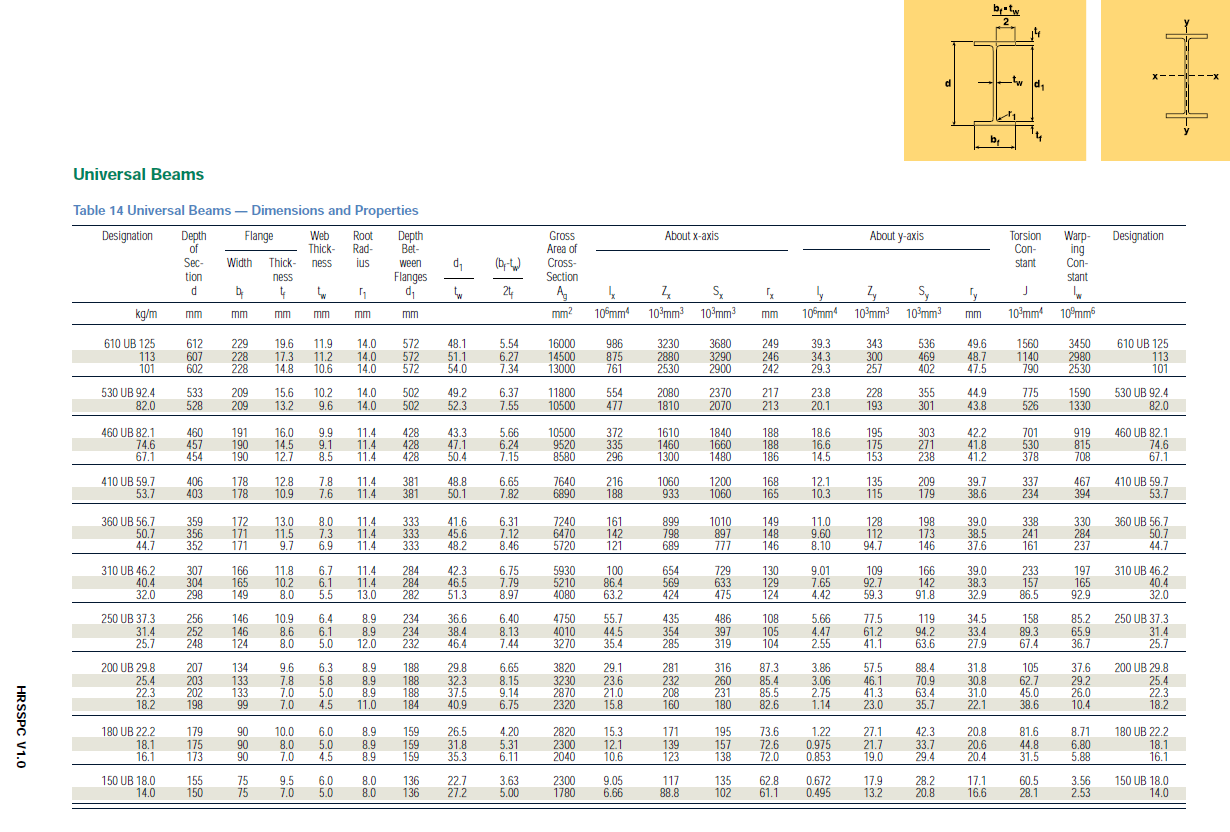Click the "kg/m" unit label

(x=145, y=314)
